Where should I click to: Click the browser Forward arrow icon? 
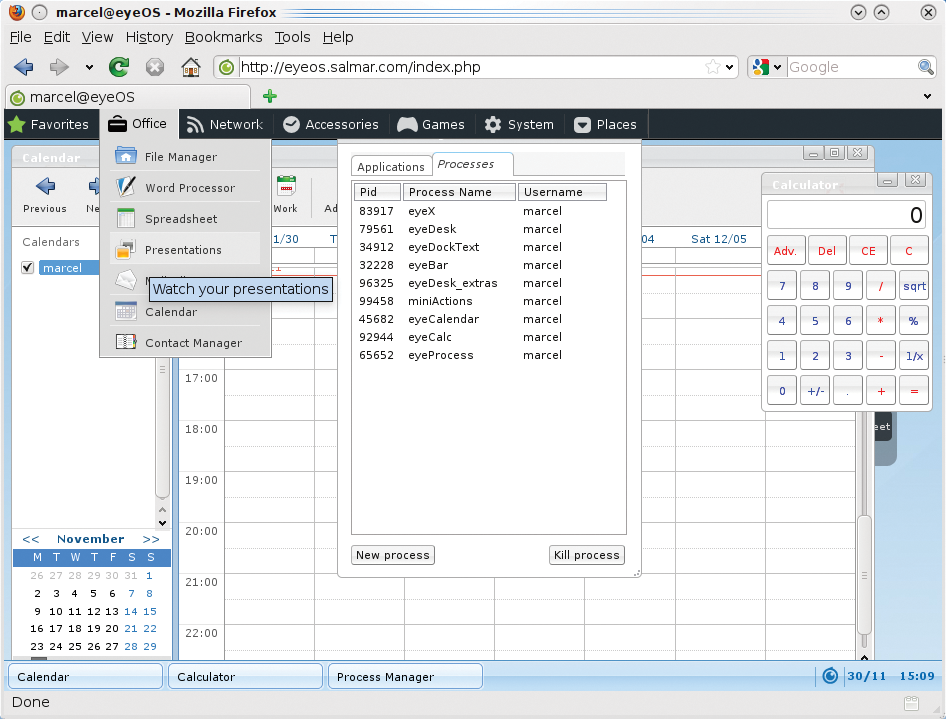(x=59, y=67)
